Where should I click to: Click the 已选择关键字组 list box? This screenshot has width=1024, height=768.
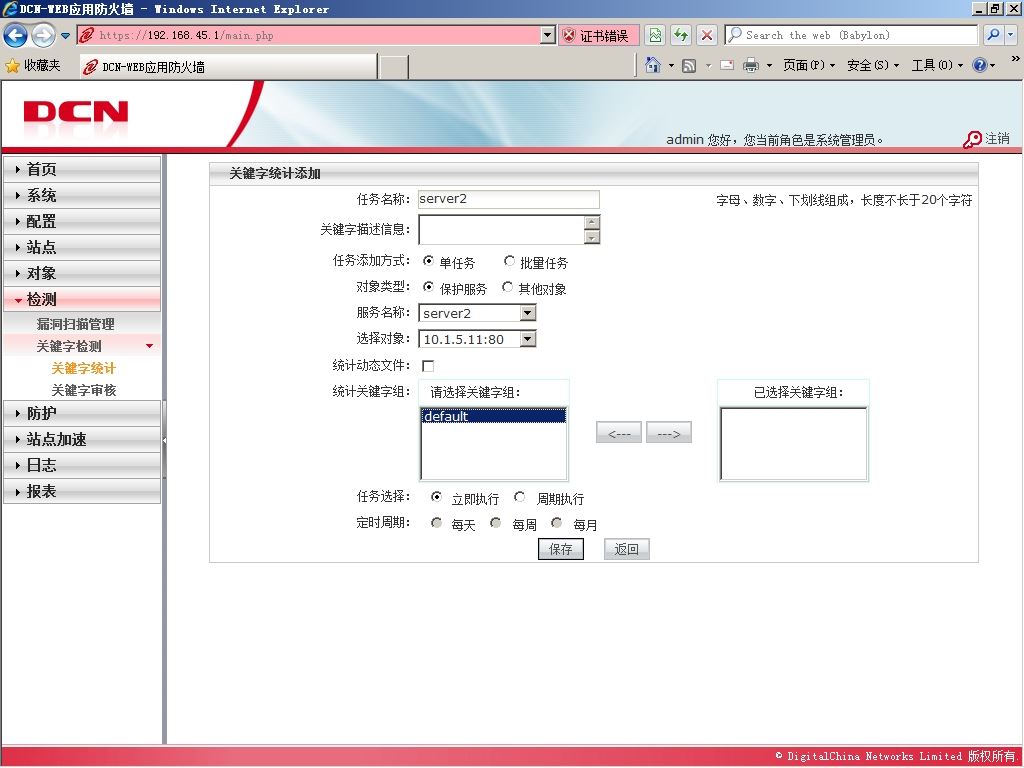pos(793,444)
